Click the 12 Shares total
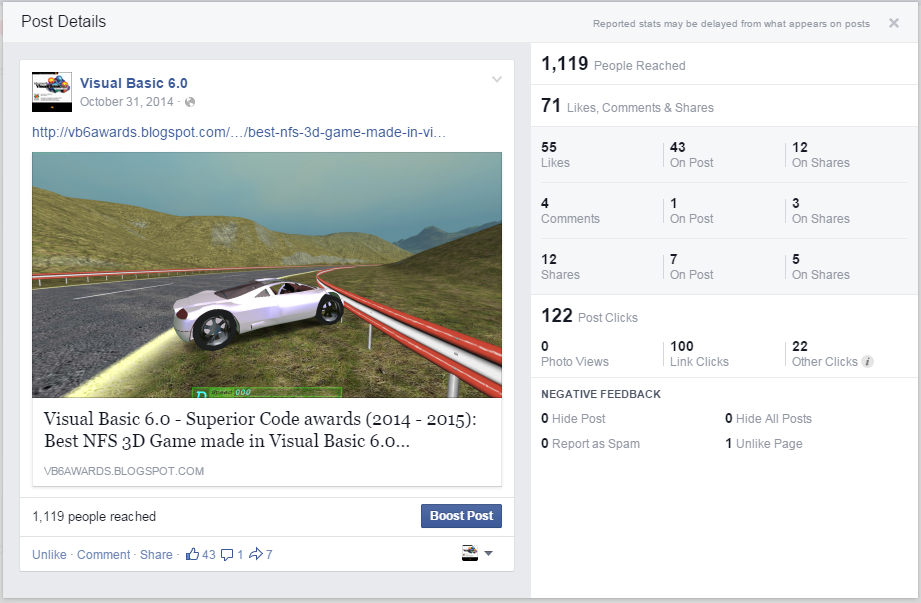Viewport: 921px width, 603px height. click(x=560, y=267)
